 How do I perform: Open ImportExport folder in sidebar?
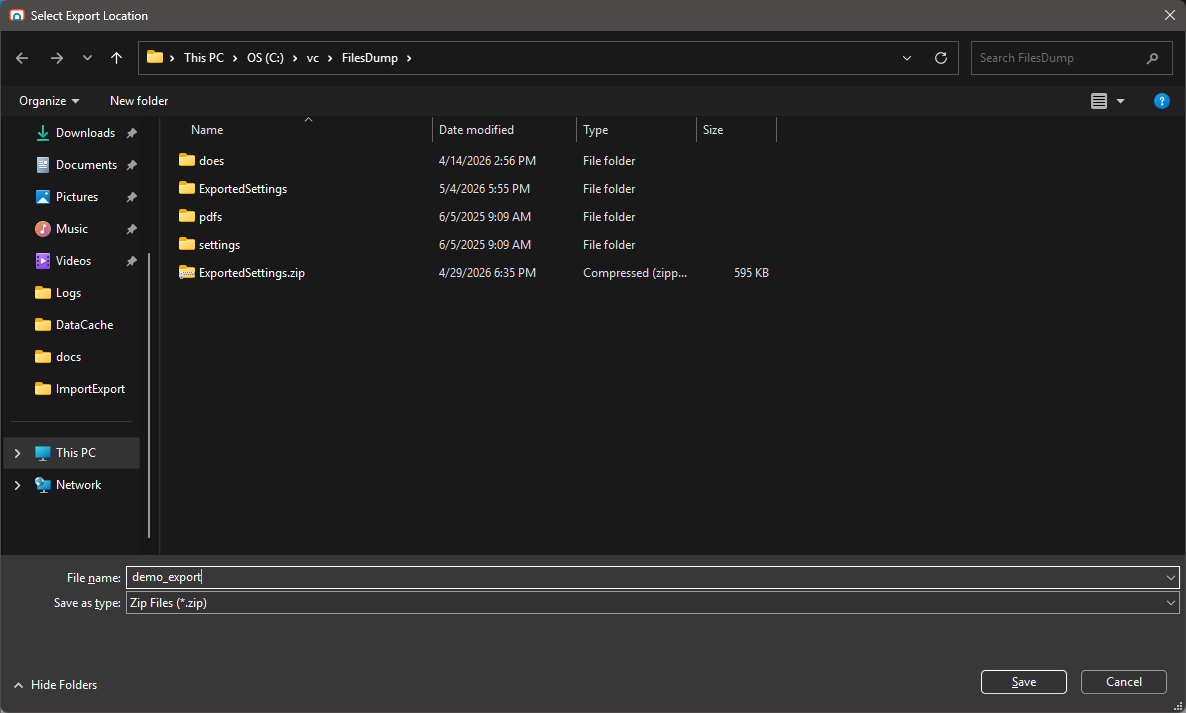pyautogui.click(x=90, y=389)
